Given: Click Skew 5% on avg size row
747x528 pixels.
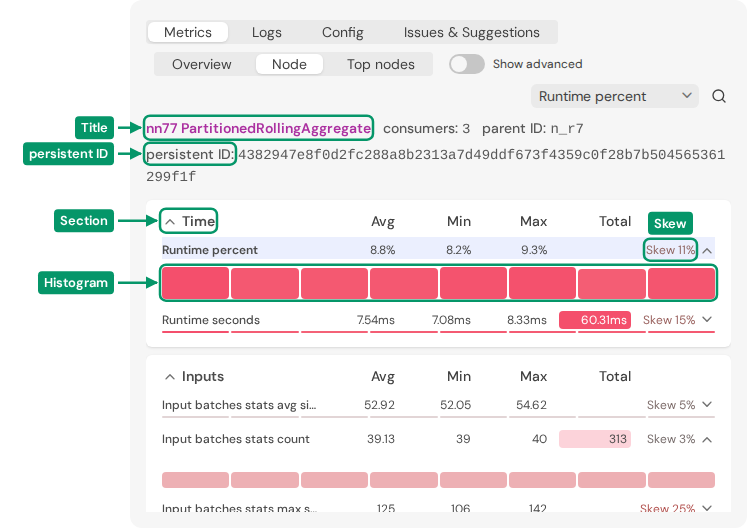Looking at the screenshot, I should tap(671, 405).
